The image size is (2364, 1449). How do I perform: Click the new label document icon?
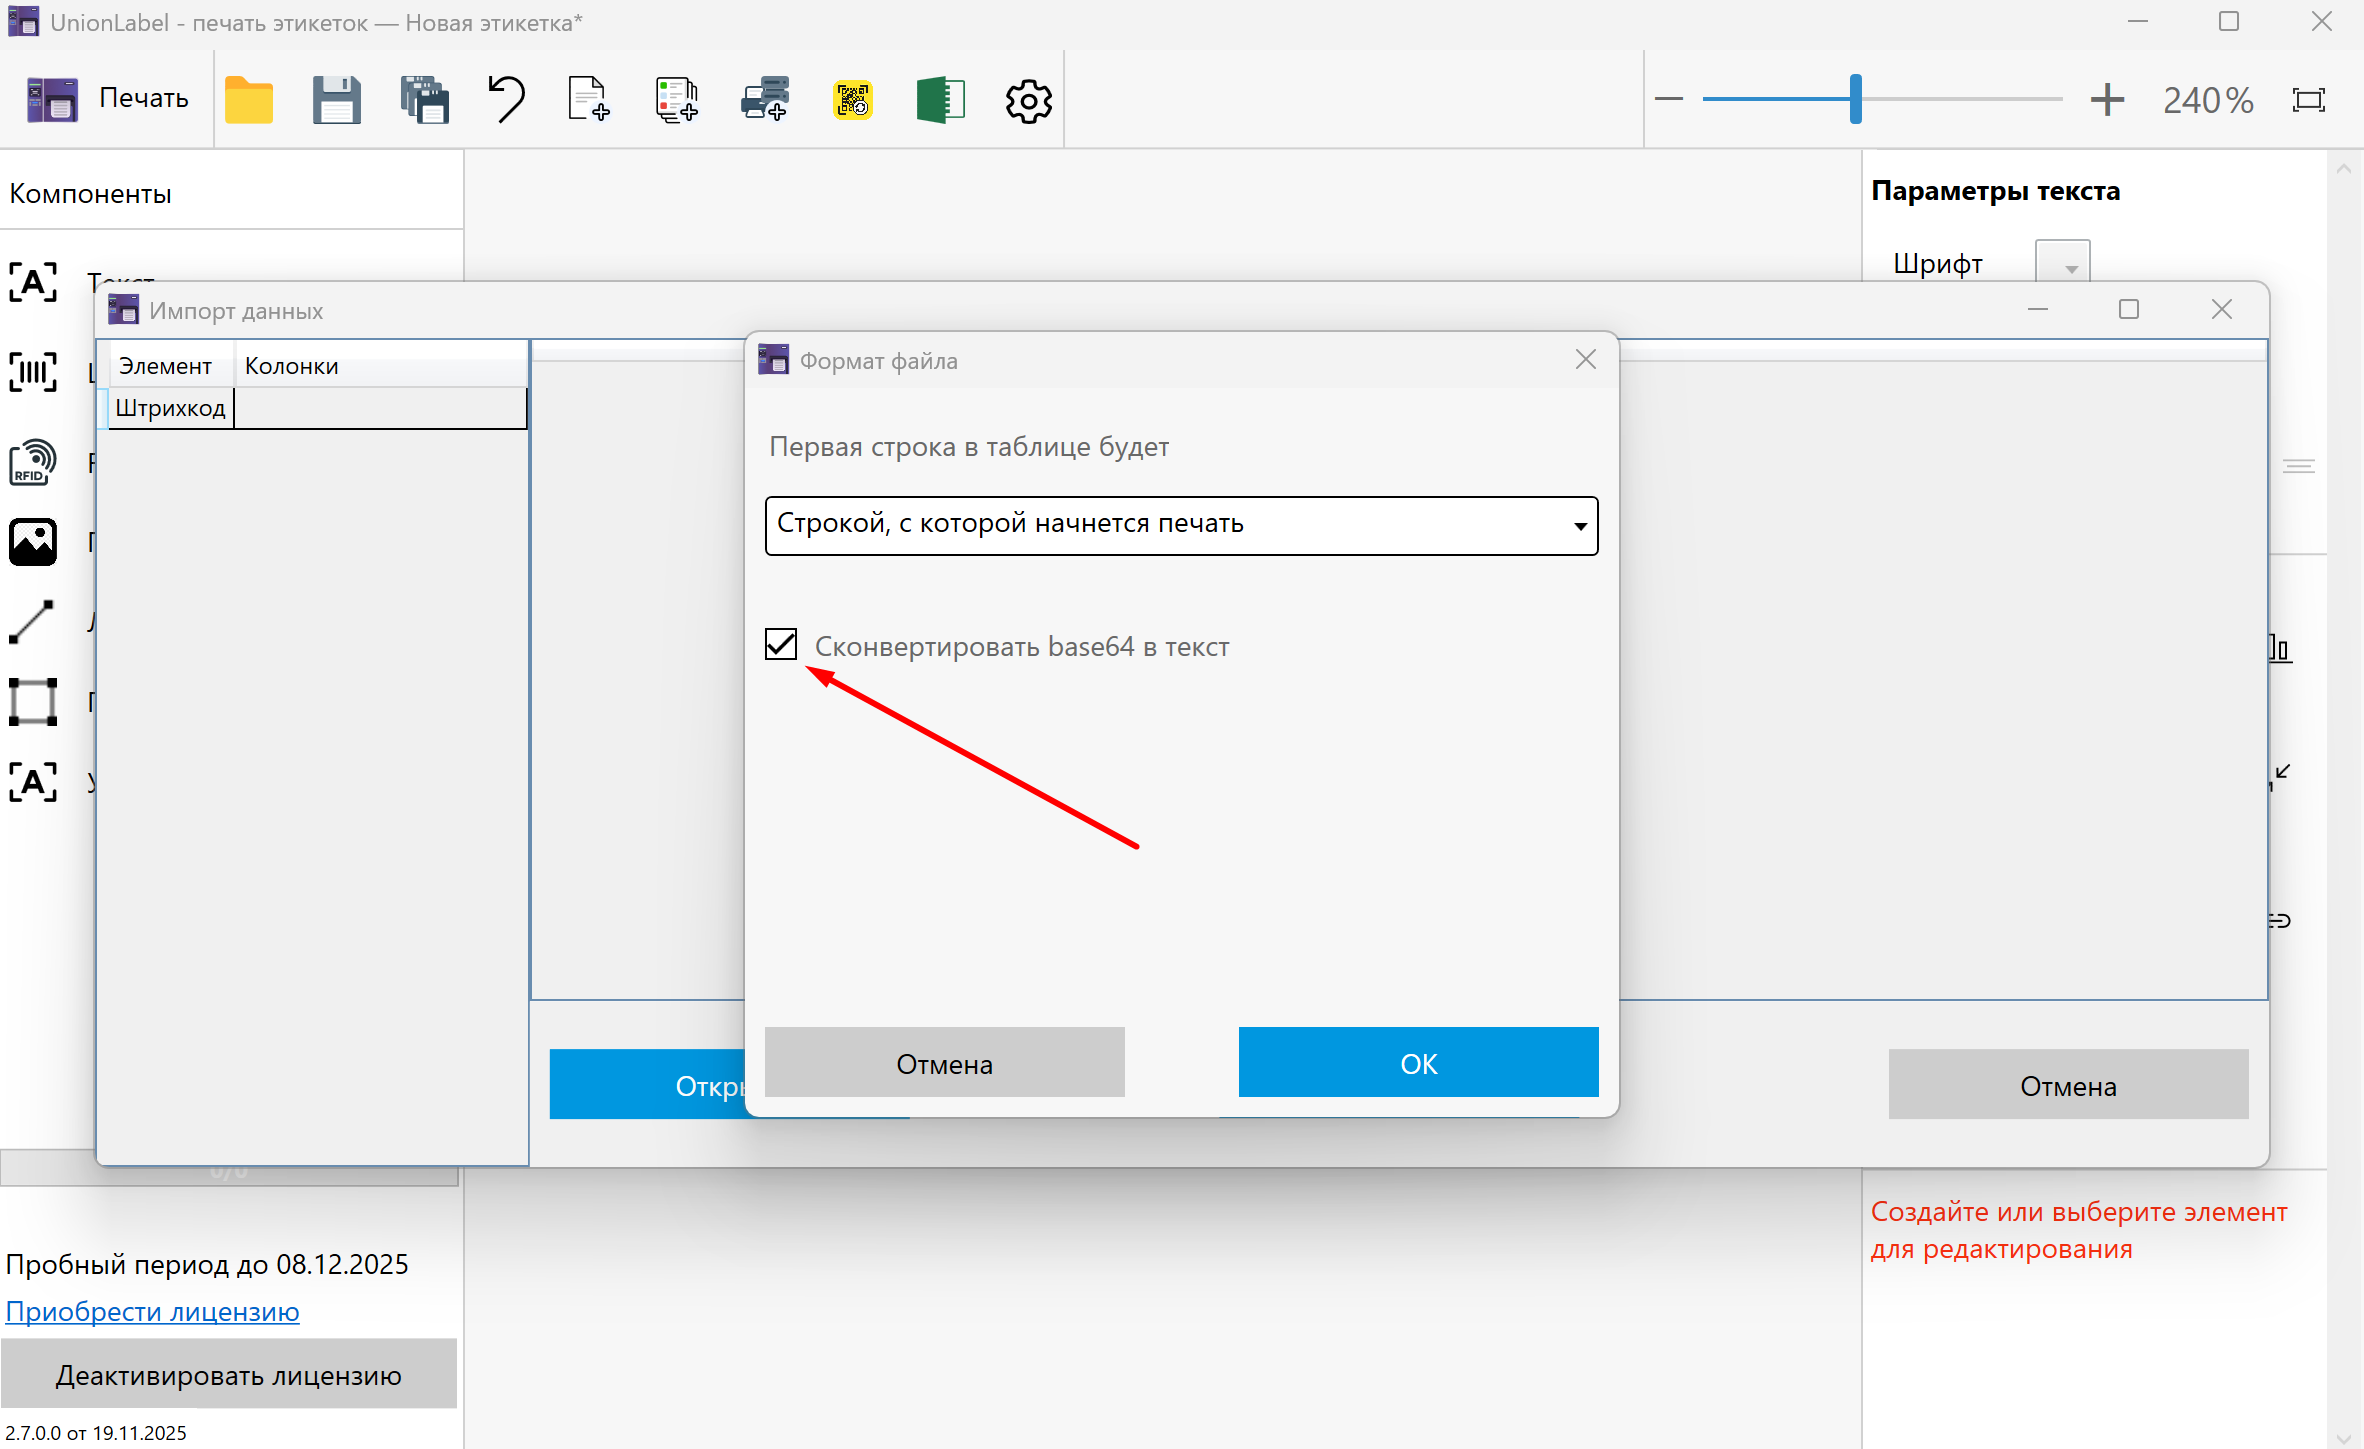588,99
